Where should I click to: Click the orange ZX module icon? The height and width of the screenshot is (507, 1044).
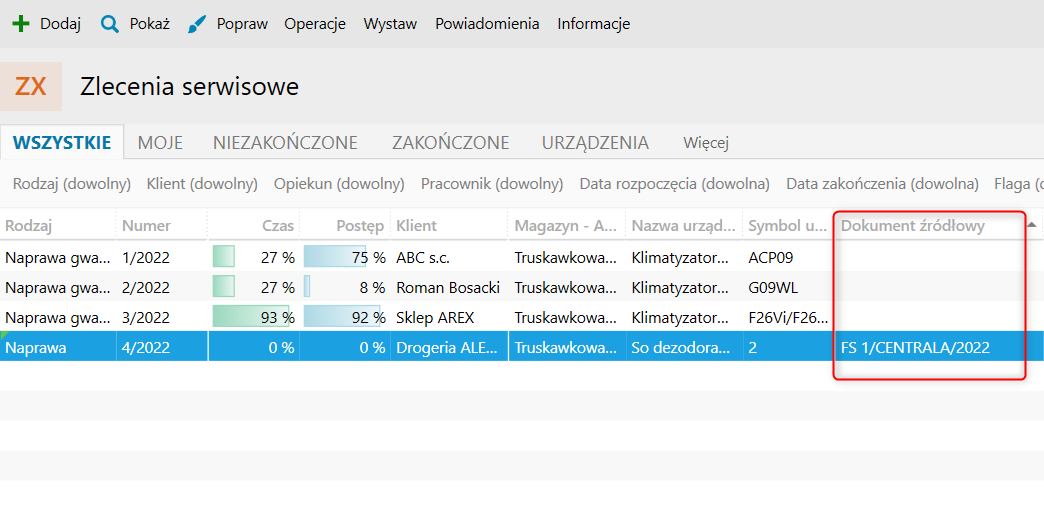tap(31, 86)
